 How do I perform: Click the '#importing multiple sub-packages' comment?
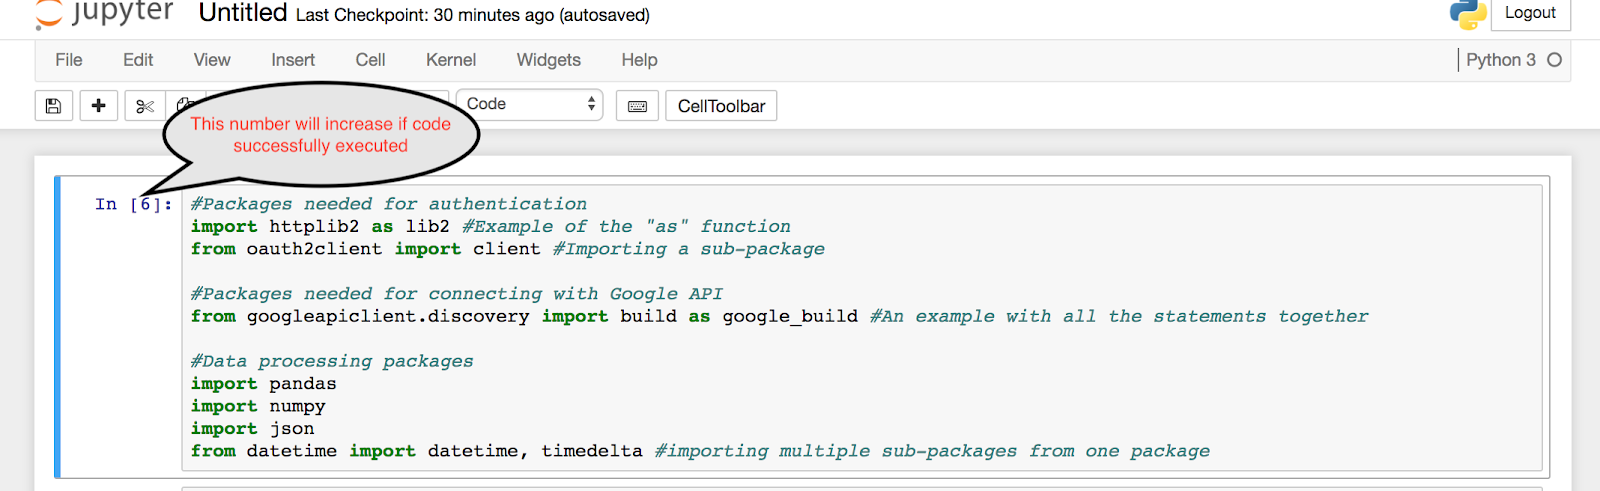932,452
